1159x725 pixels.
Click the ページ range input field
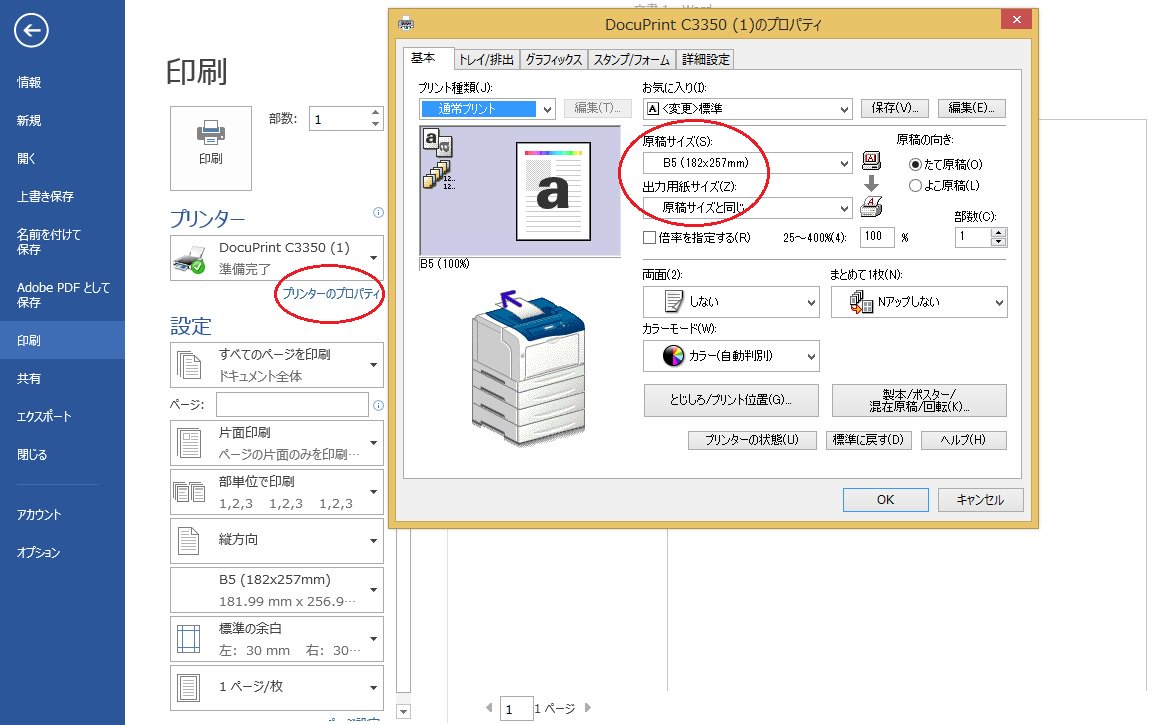292,405
